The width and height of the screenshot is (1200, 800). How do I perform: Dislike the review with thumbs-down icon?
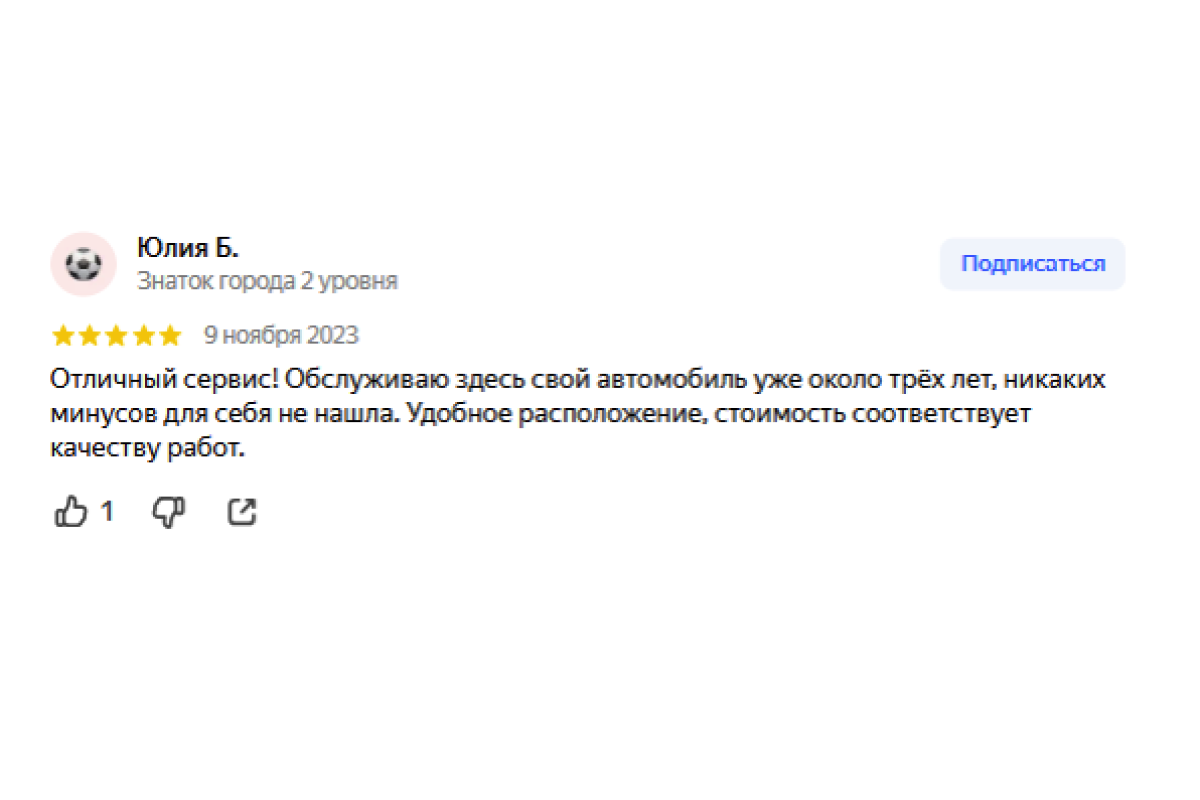pyautogui.click(x=168, y=513)
